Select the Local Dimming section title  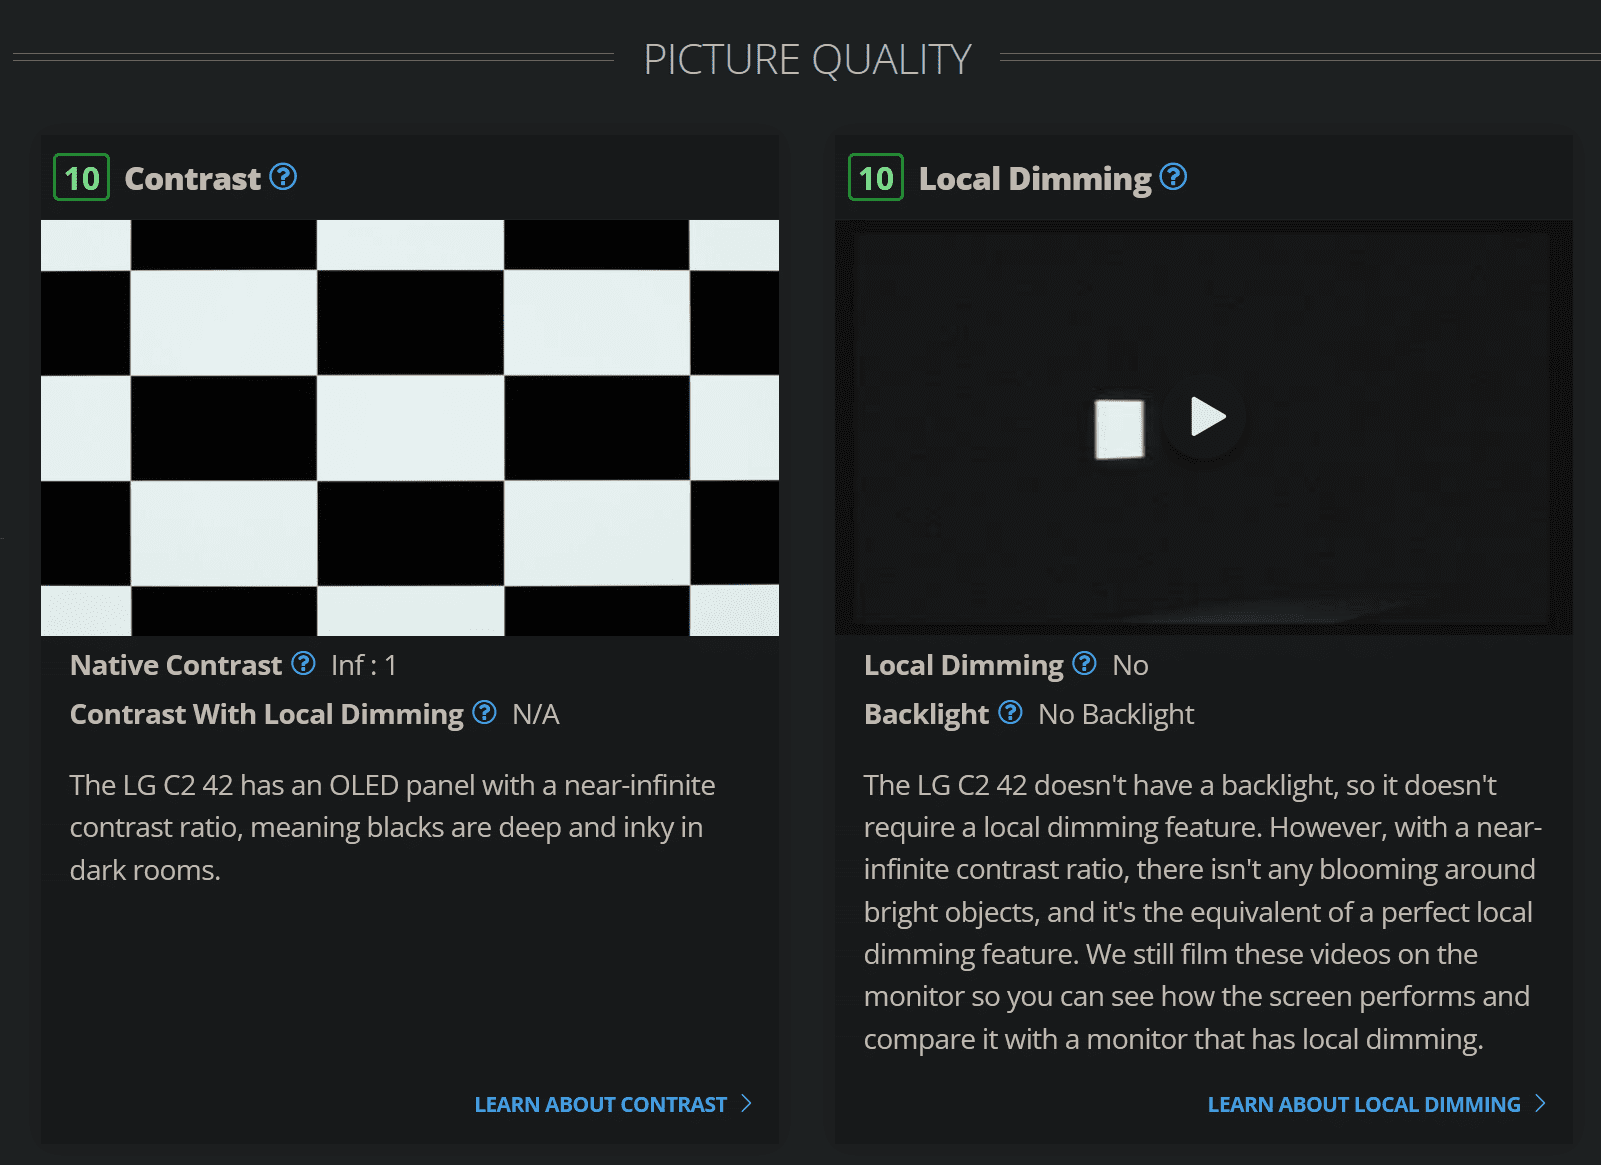coord(1035,179)
